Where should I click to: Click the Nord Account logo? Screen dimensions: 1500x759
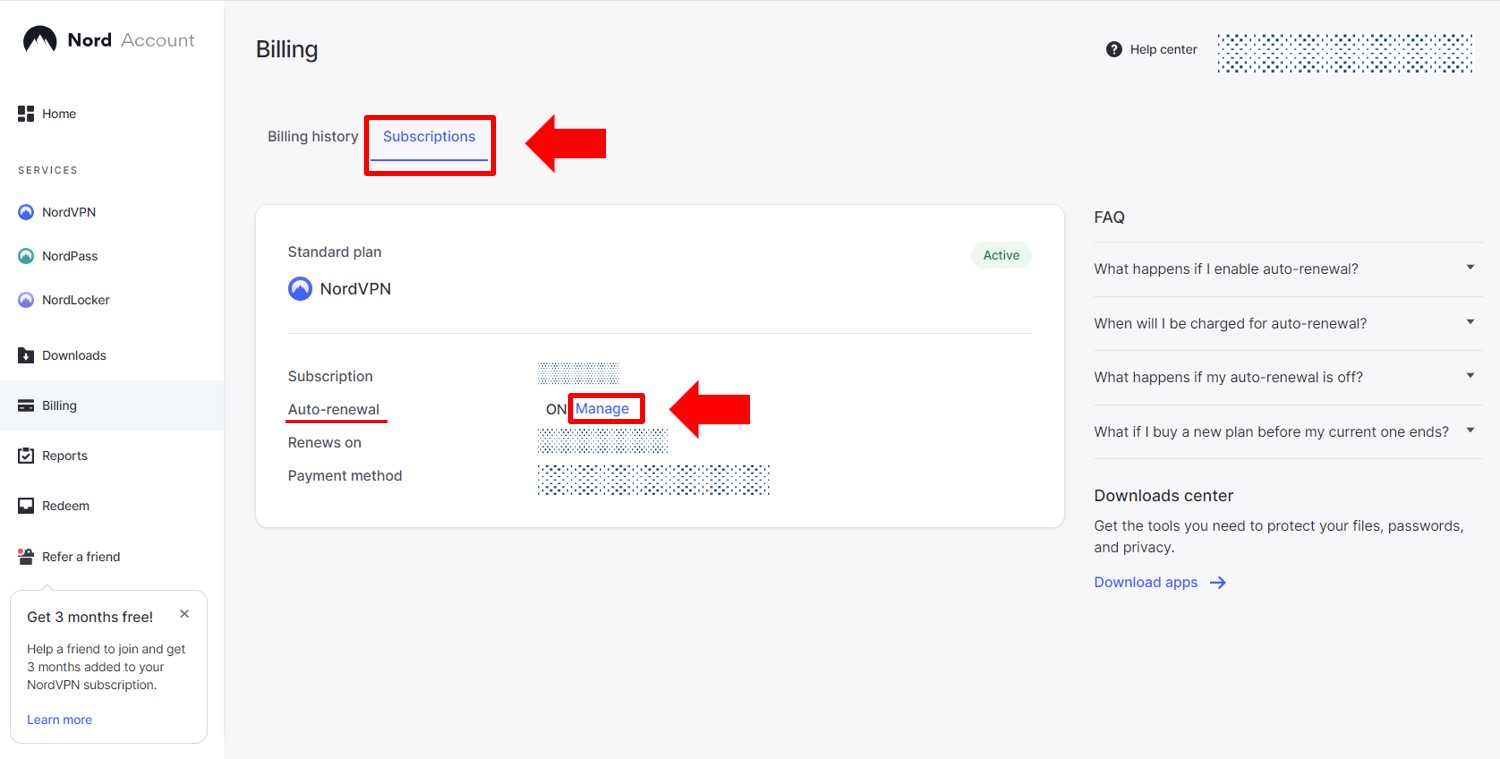coord(107,39)
